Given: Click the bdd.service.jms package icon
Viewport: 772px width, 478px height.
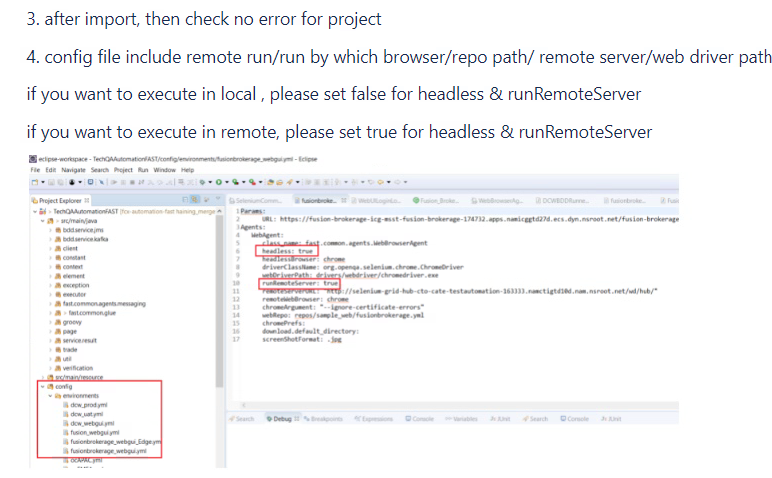Looking at the screenshot, I should [58, 230].
